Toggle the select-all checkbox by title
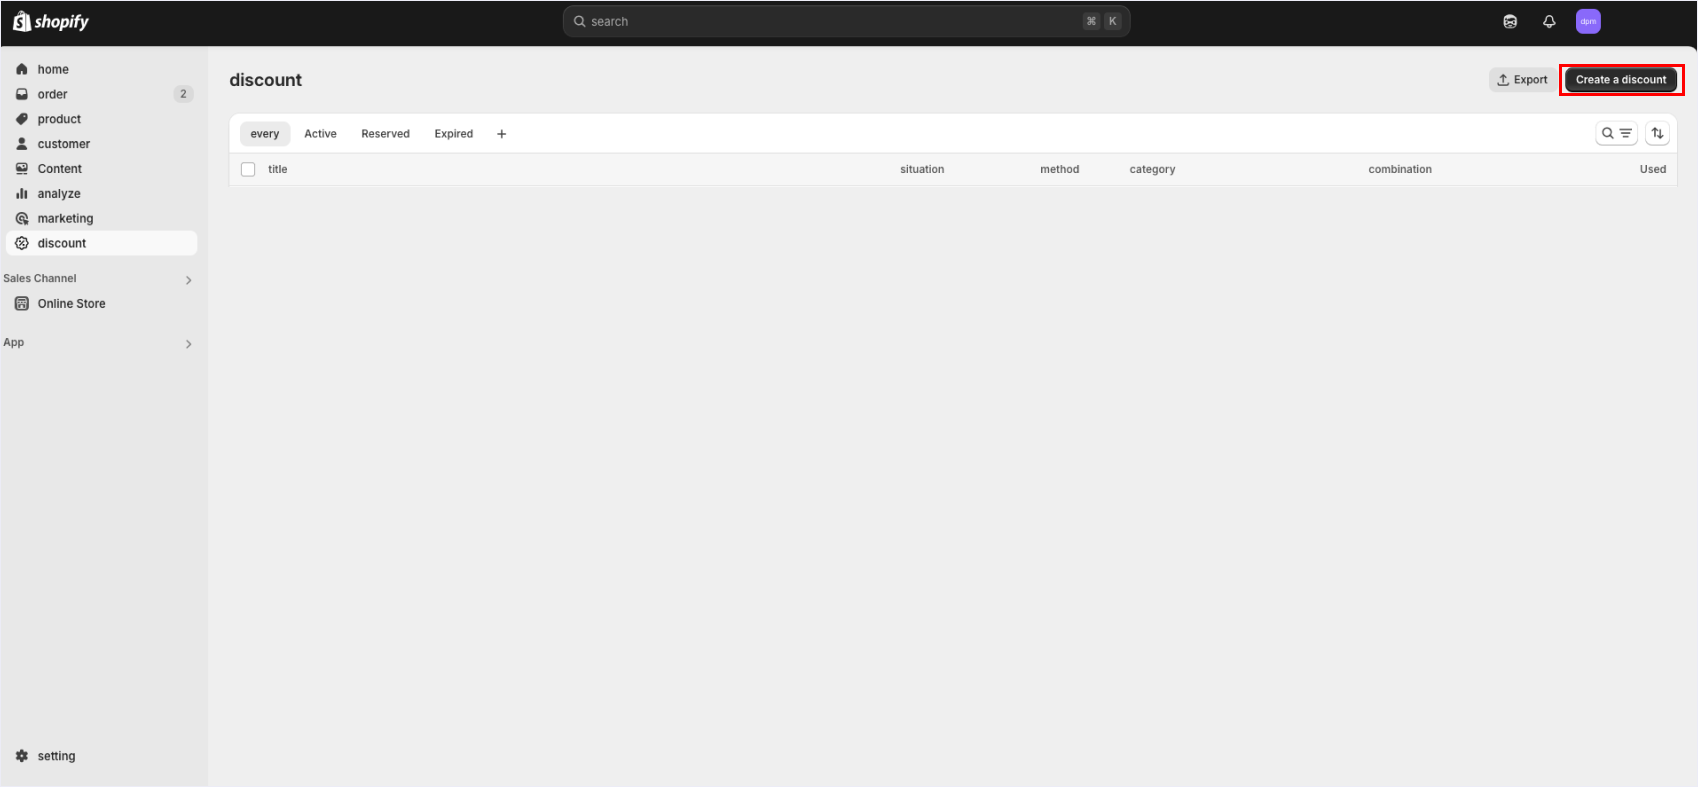The width and height of the screenshot is (1698, 787). pyautogui.click(x=248, y=169)
